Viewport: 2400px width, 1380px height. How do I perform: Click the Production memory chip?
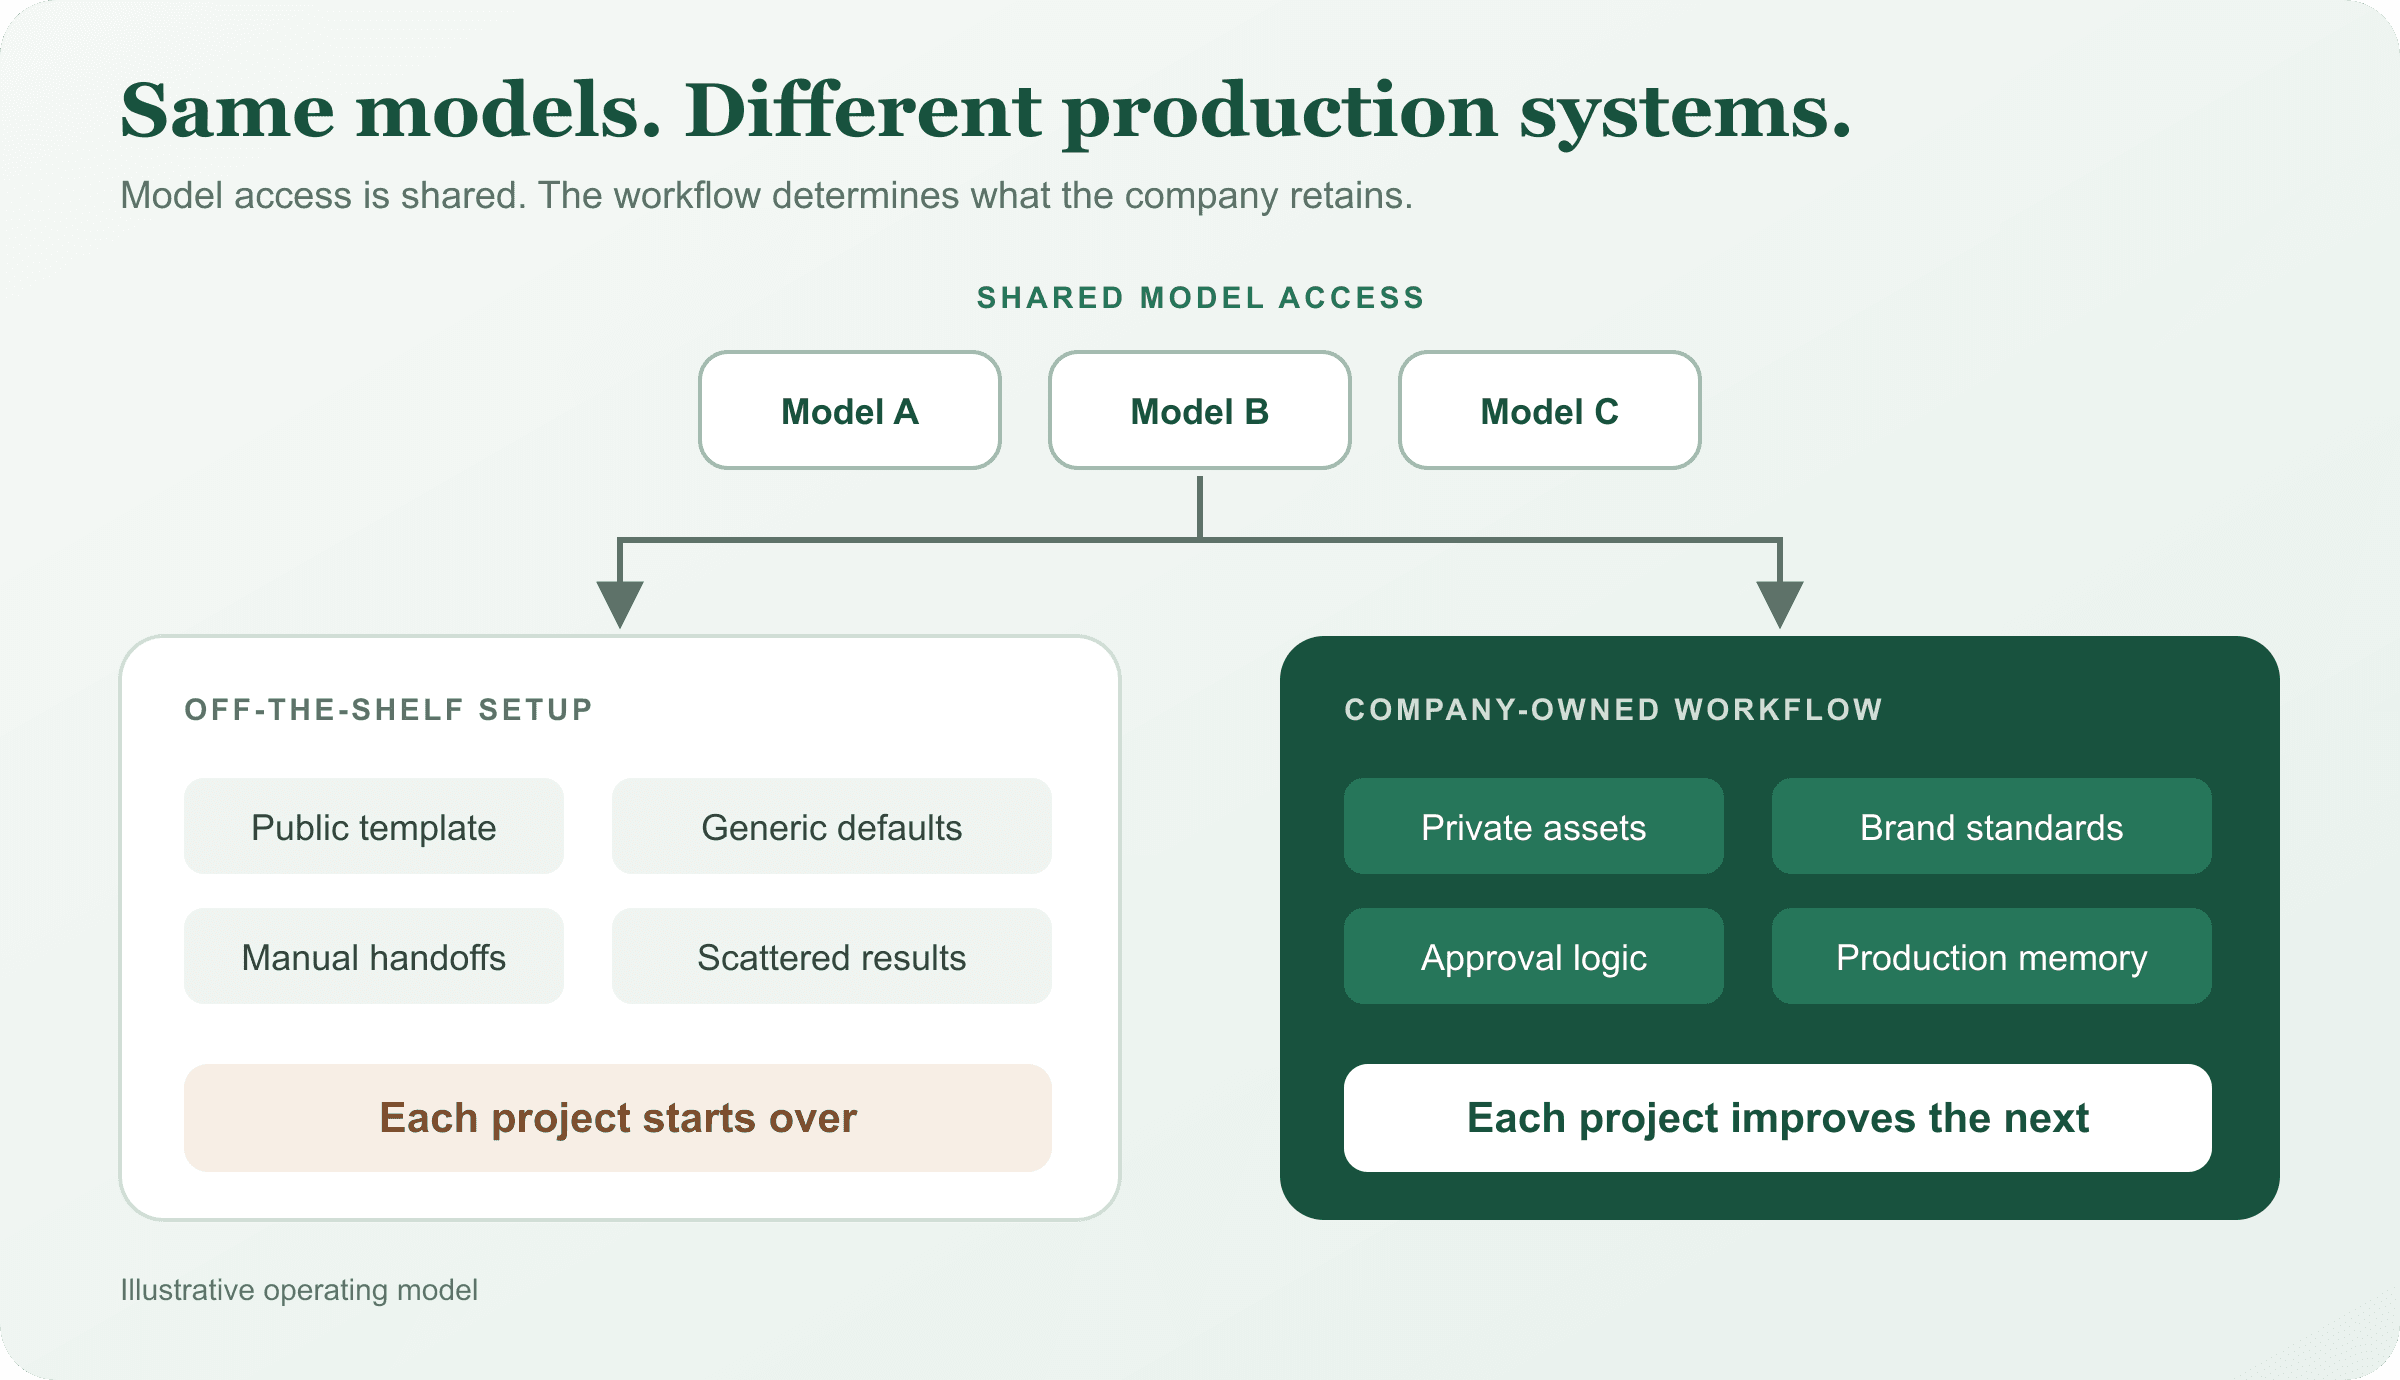[1992, 956]
